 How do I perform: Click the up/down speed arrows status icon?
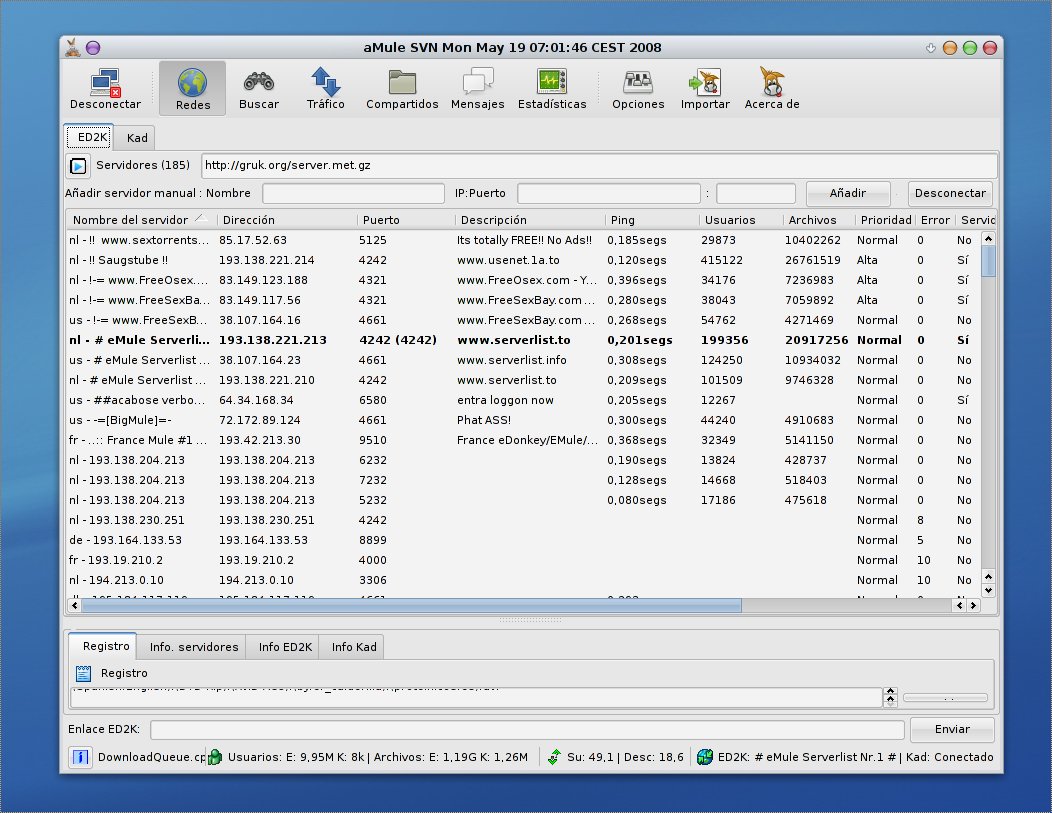tap(554, 757)
